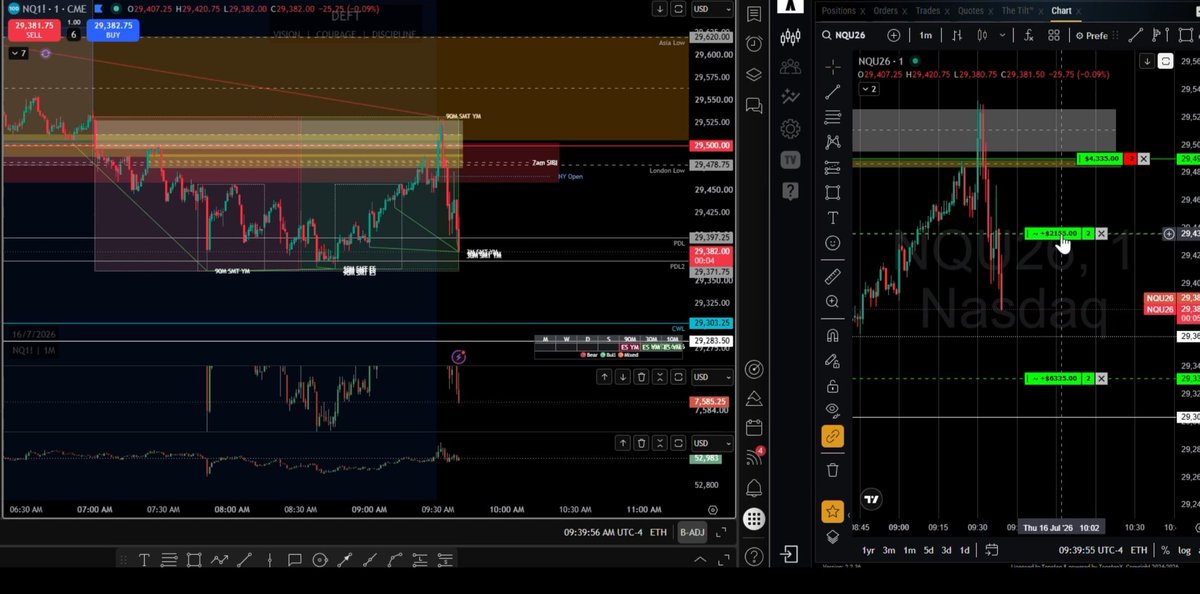Open the watchlist icon in TradingView right rail
1200x594 pixels.
pos(754,14)
